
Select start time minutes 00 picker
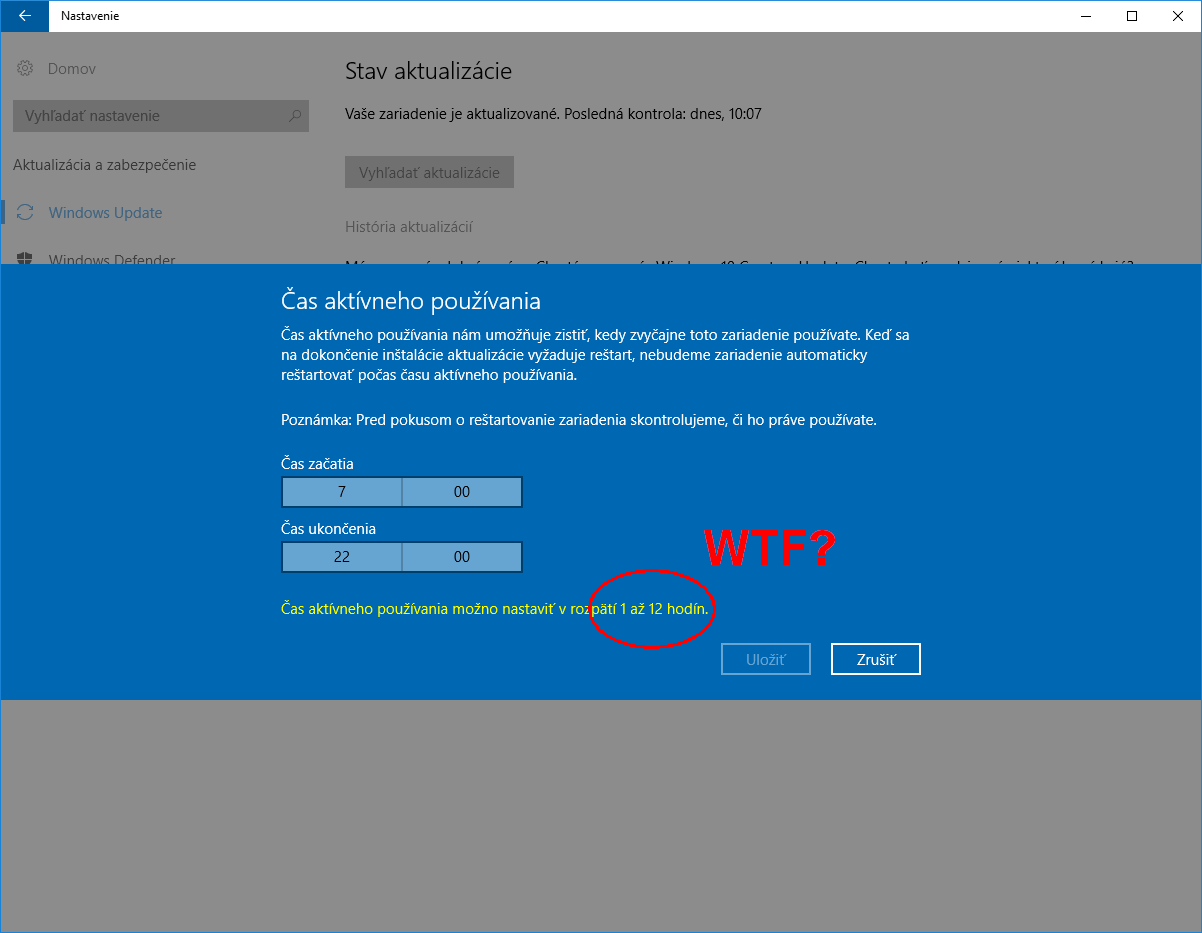coord(462,492)
